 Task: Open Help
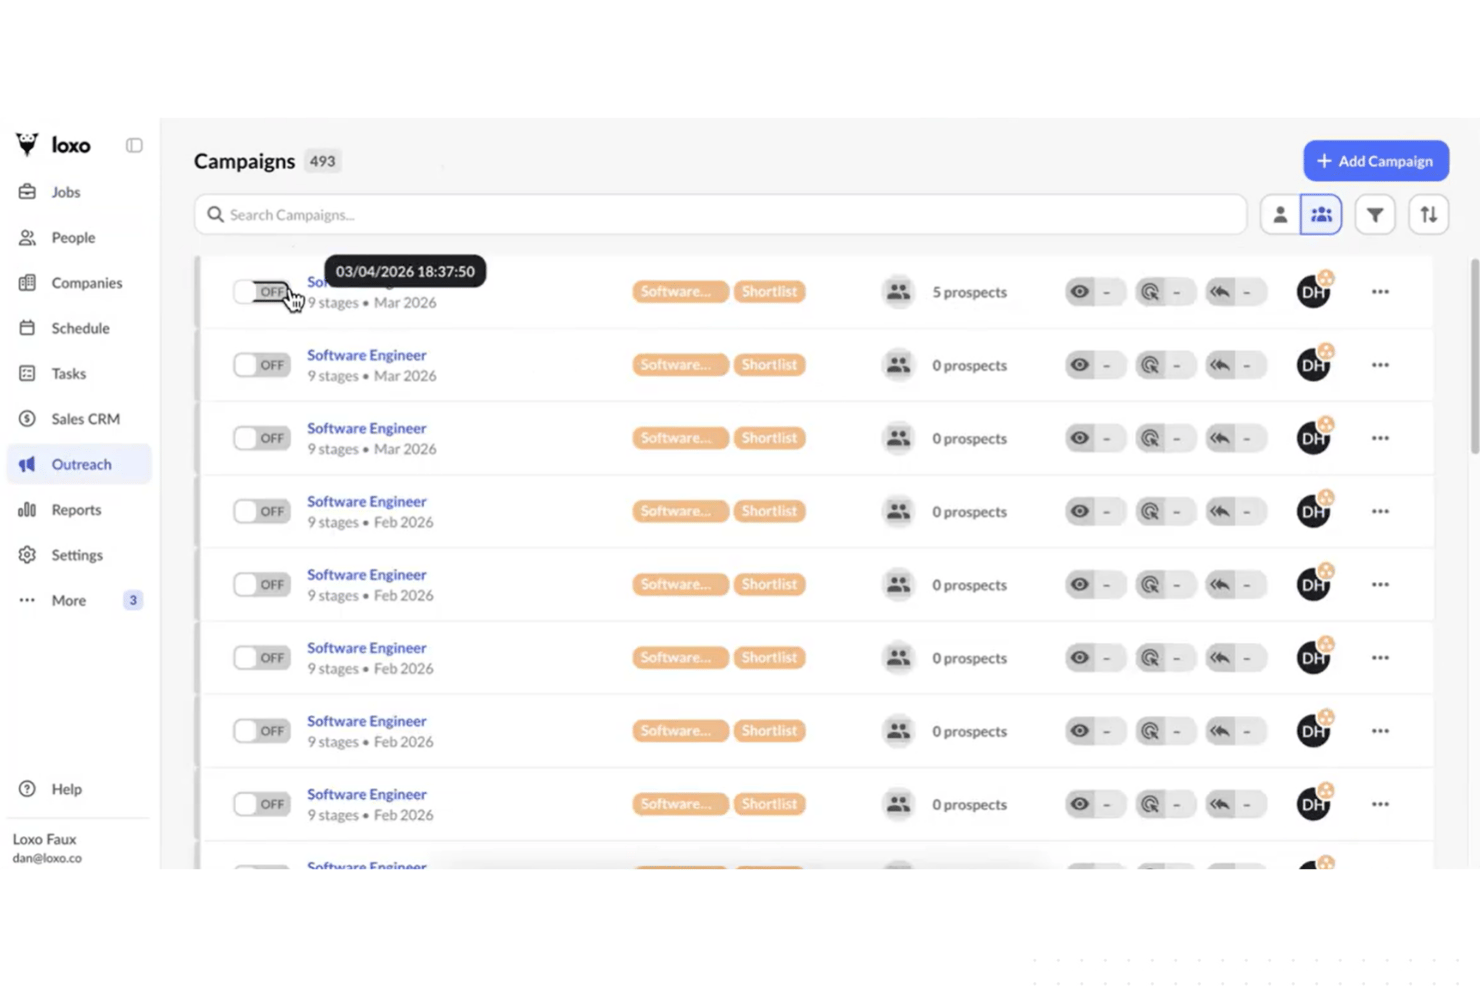[x=66, y=789]
